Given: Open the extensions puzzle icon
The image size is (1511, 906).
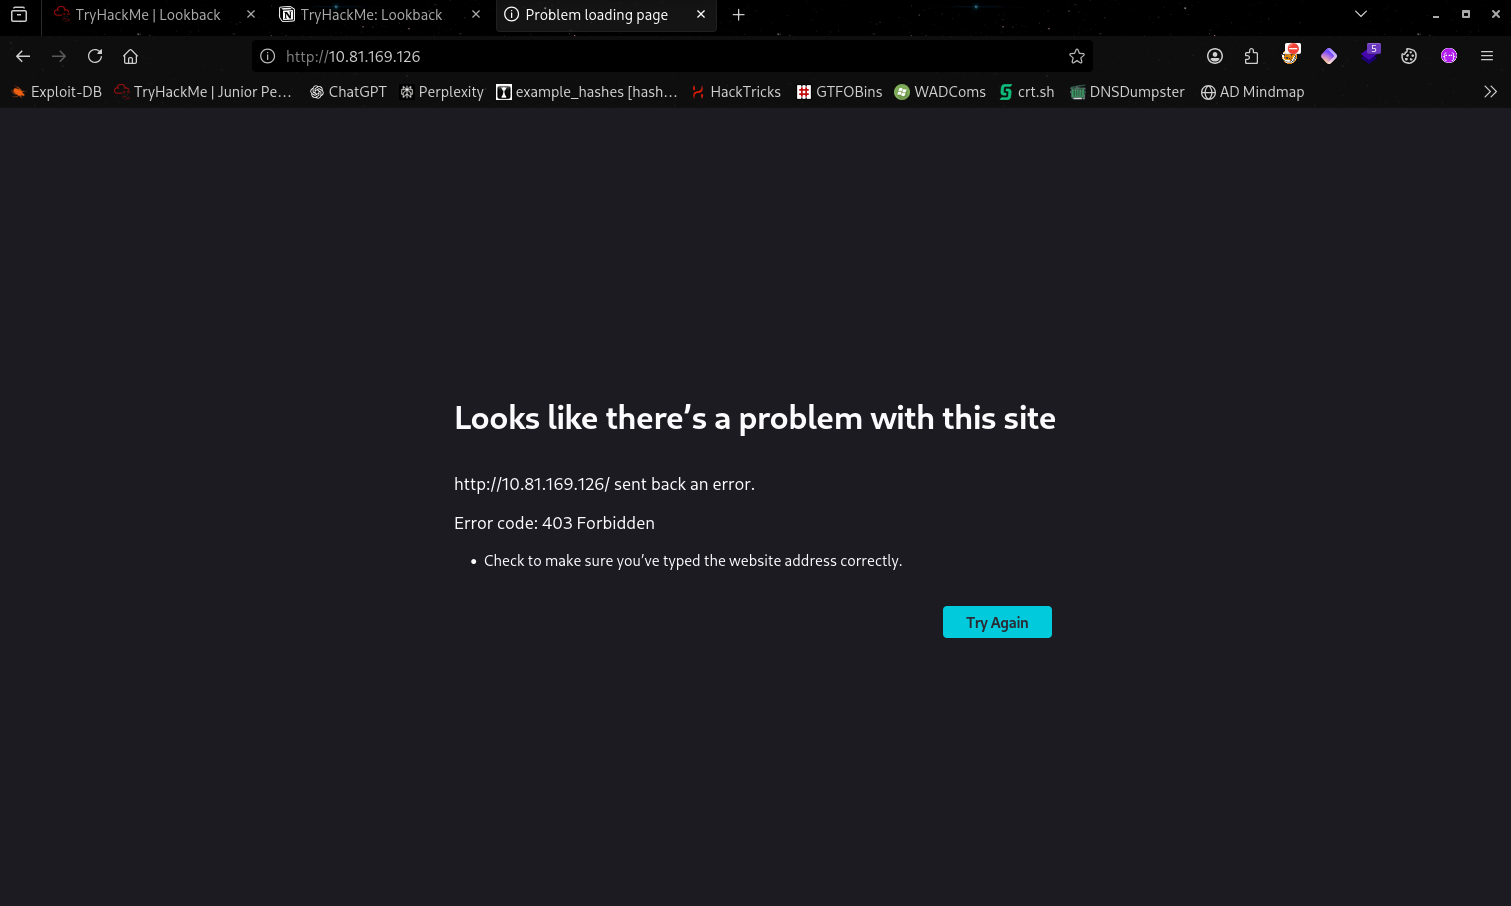Looking at the screenshot, I should (x=1251, y=56).
